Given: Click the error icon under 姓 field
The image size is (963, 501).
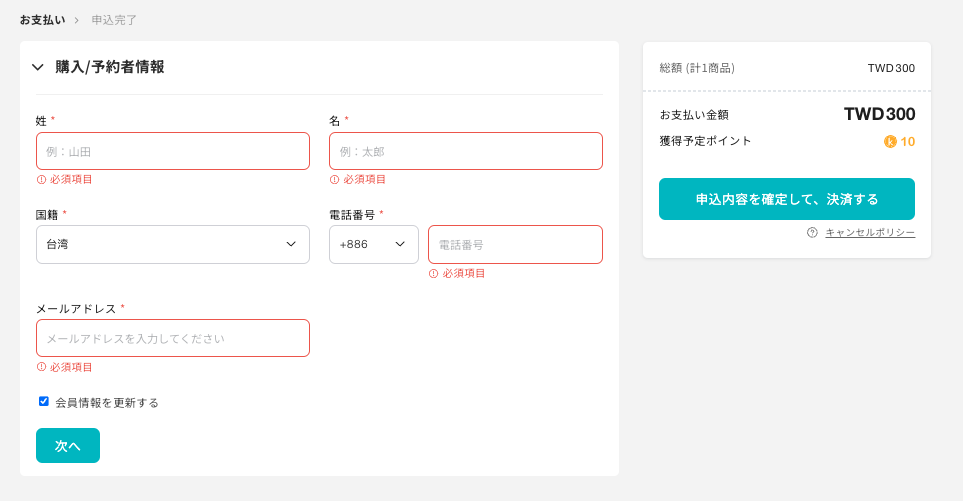Looking at the screenshot, I should point(42,180).
